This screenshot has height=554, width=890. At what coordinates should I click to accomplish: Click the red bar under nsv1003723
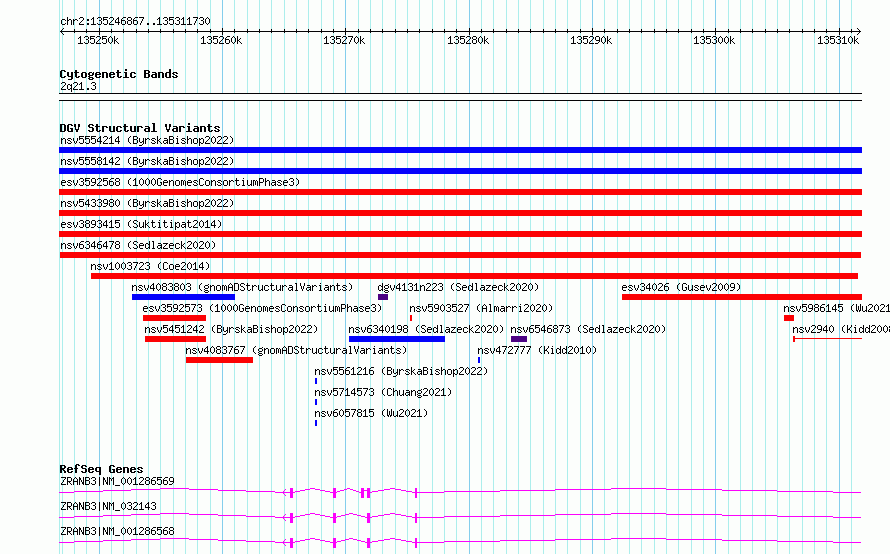coord(475,276)
